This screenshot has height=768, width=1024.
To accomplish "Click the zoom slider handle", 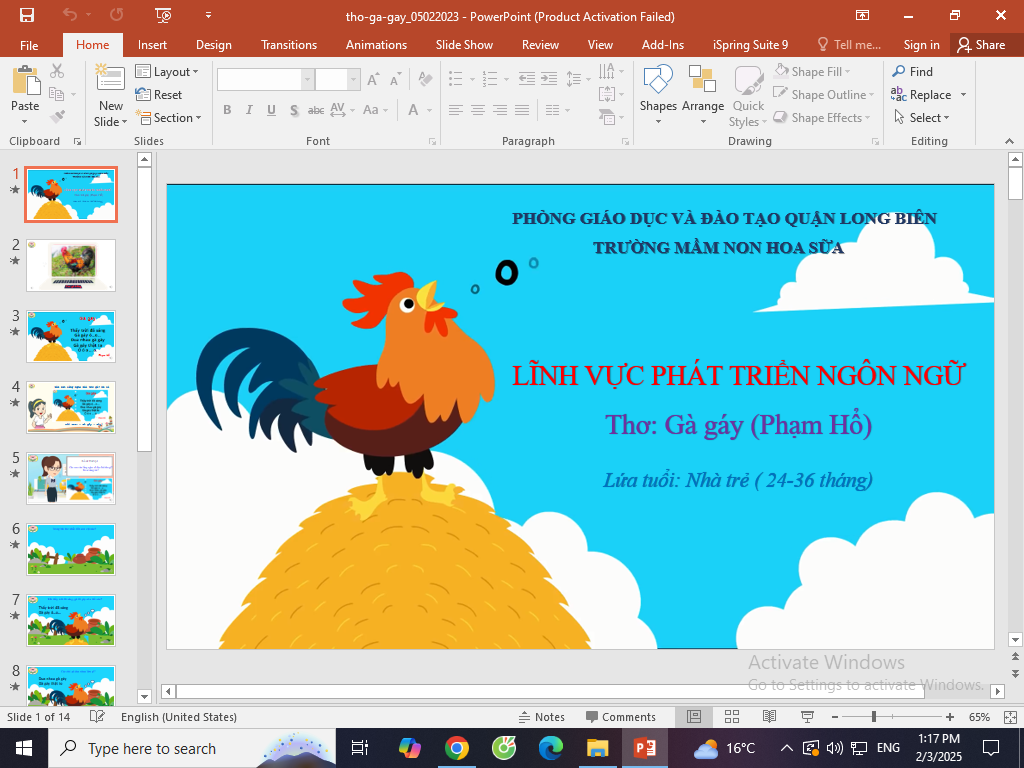I will point(873,717).
